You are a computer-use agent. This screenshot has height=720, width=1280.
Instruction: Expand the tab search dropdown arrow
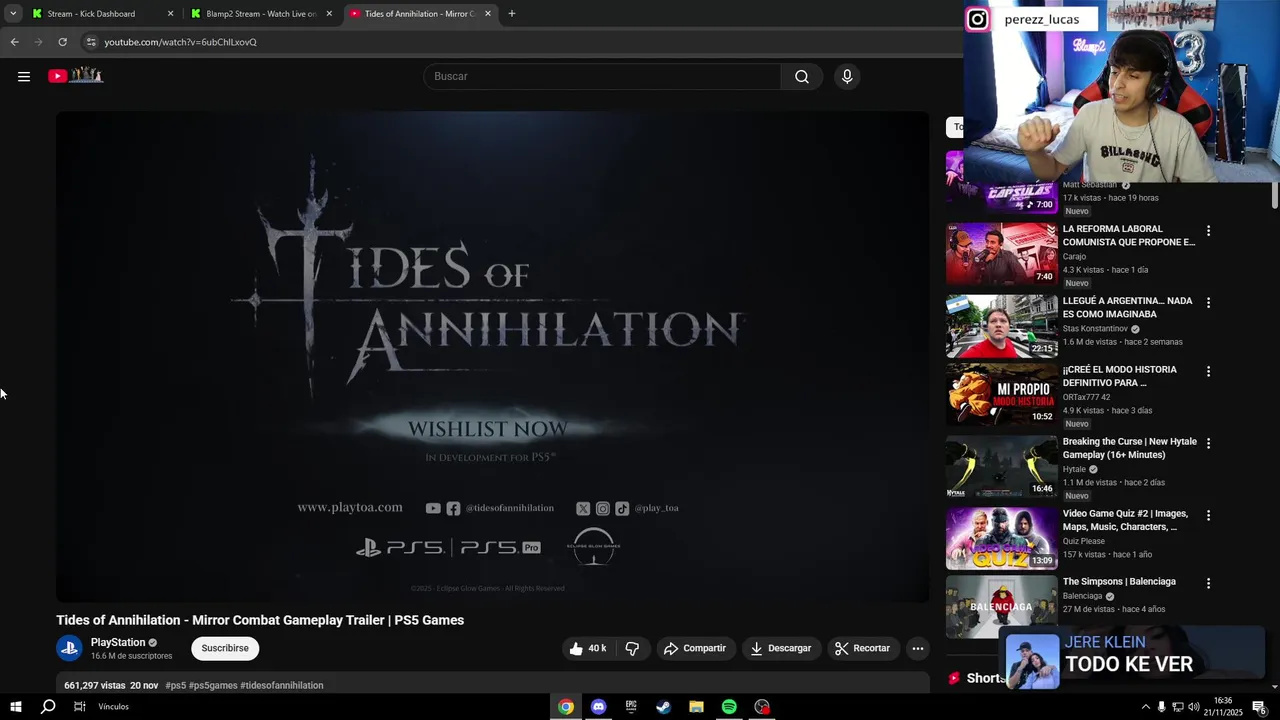pos(13,14)
